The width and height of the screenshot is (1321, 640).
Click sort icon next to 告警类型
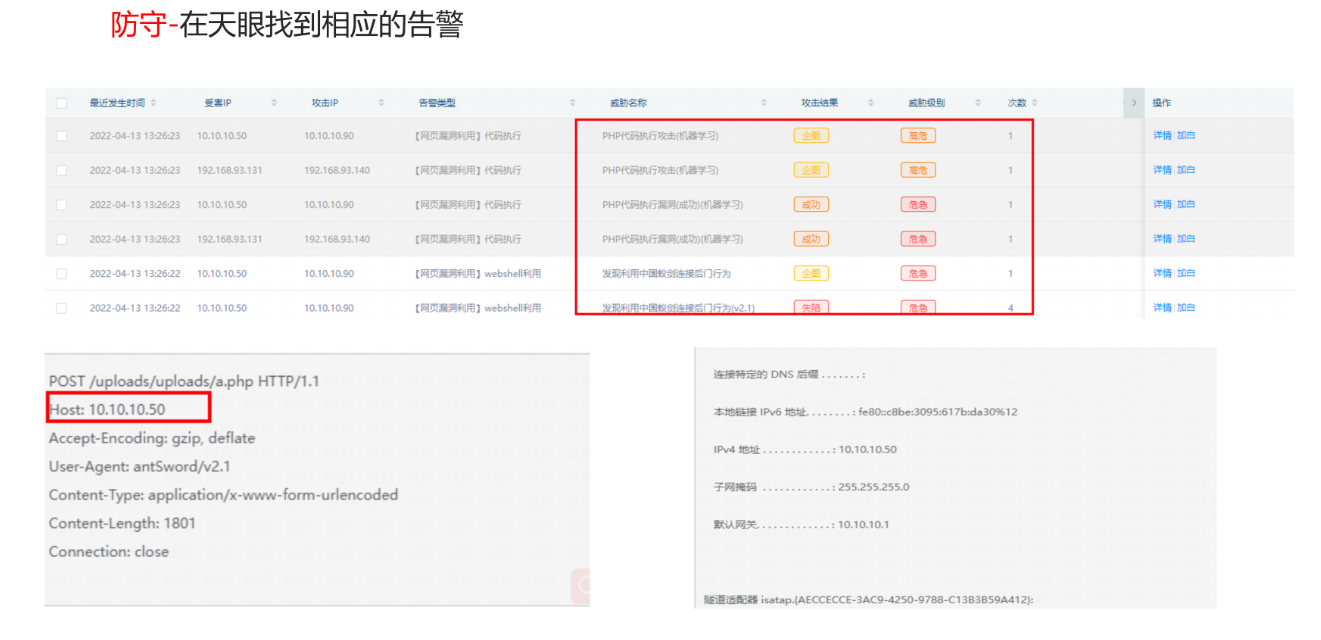point(573,103)
